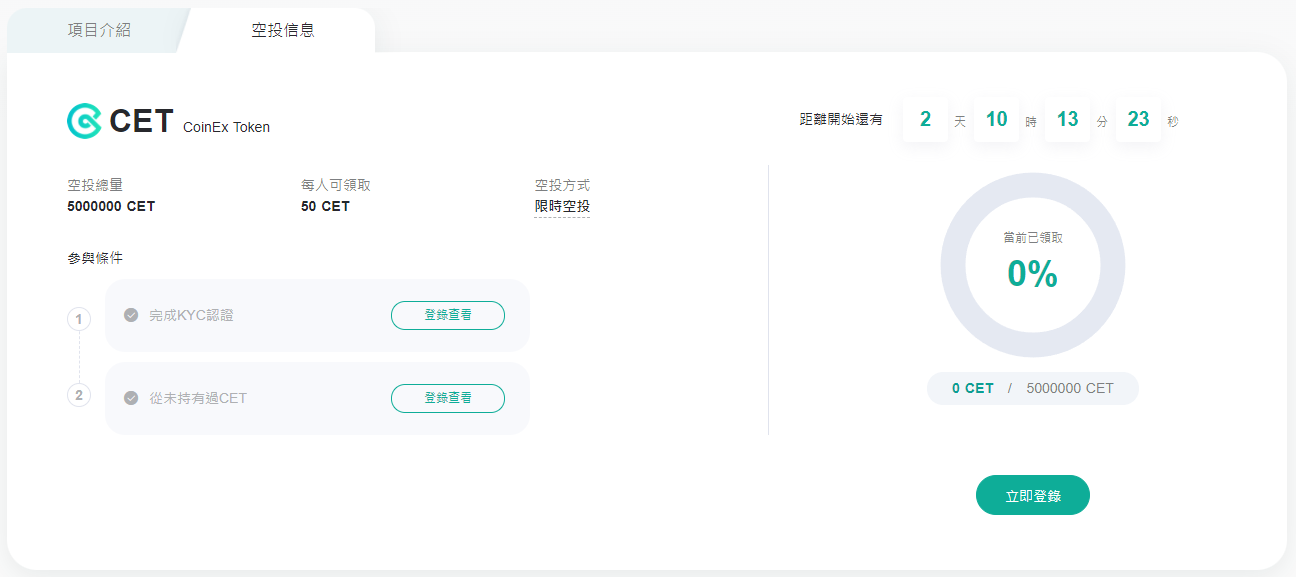Screen dimensions: 1296x577
Task: Click 登錄查看 for the KYC condition
Action: (448, 315)
